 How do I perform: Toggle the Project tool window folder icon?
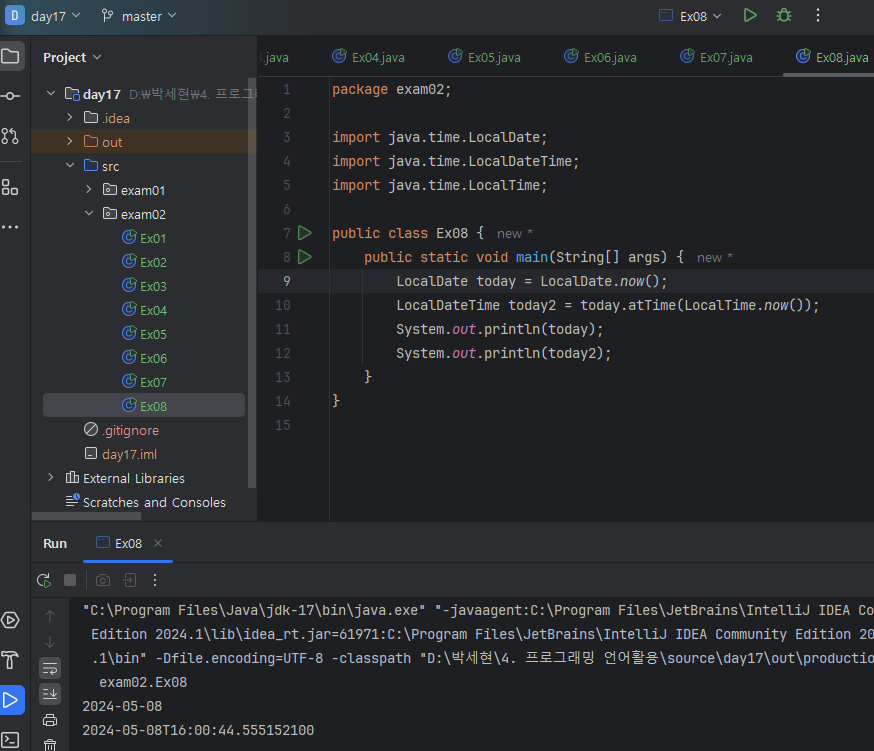pyautogui.click(x=11, y=56)
